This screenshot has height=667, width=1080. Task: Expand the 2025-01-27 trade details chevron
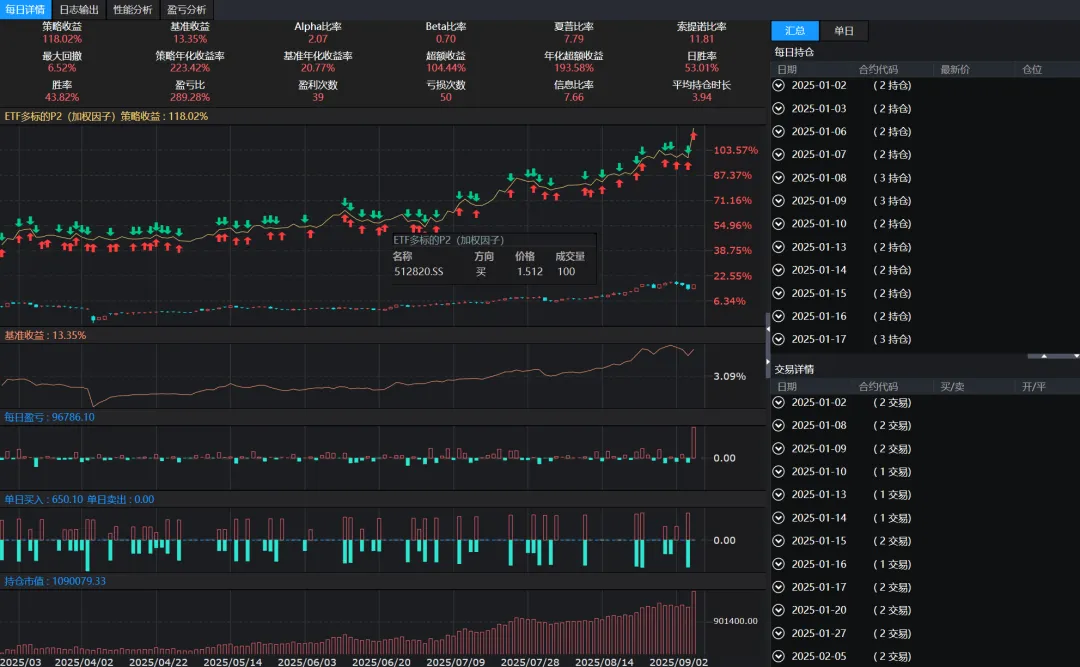pyautogui.click(x=778, y=633)
